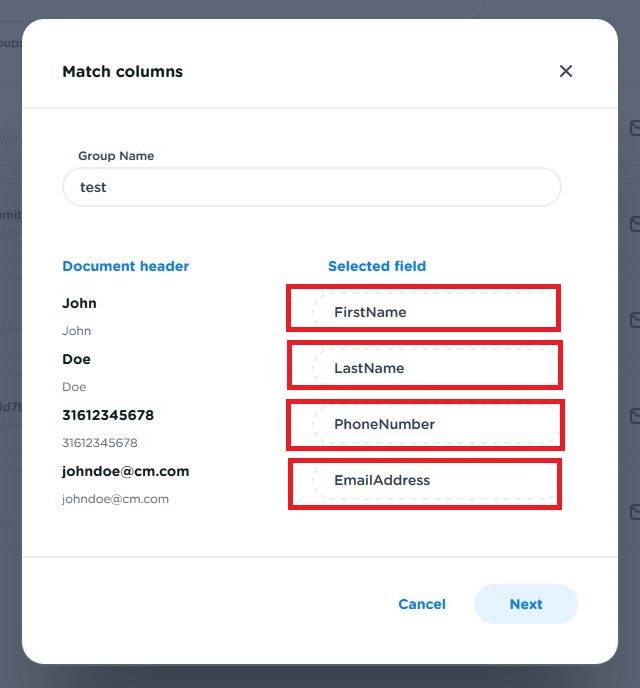
Task: Click the bold John document header
Action: point(79,303)
